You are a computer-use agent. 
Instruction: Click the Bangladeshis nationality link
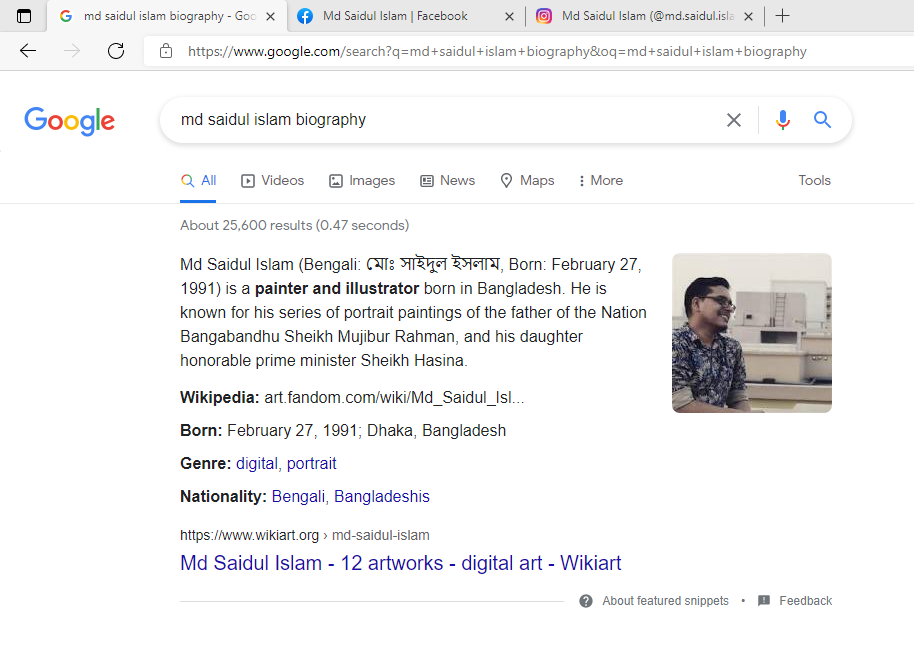(x=381, y=496)
